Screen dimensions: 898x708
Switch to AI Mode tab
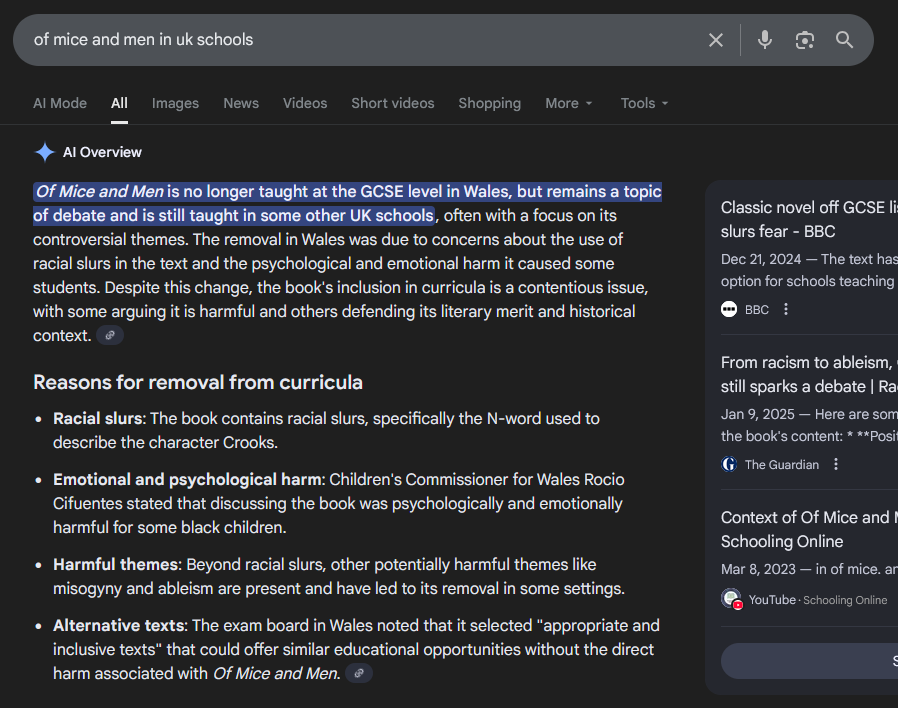coord(60,103)
